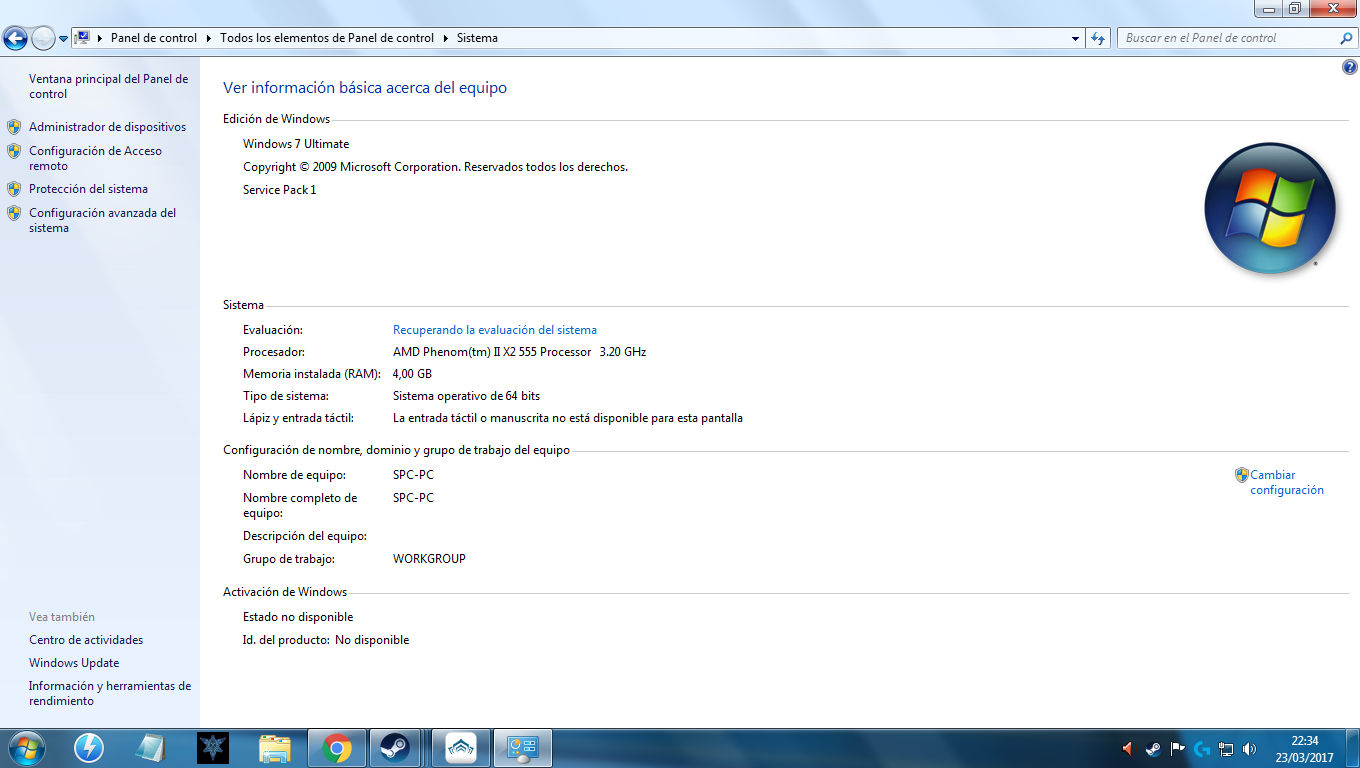
Task: Open the notepad taskbar icon
Action: [151, 748]
